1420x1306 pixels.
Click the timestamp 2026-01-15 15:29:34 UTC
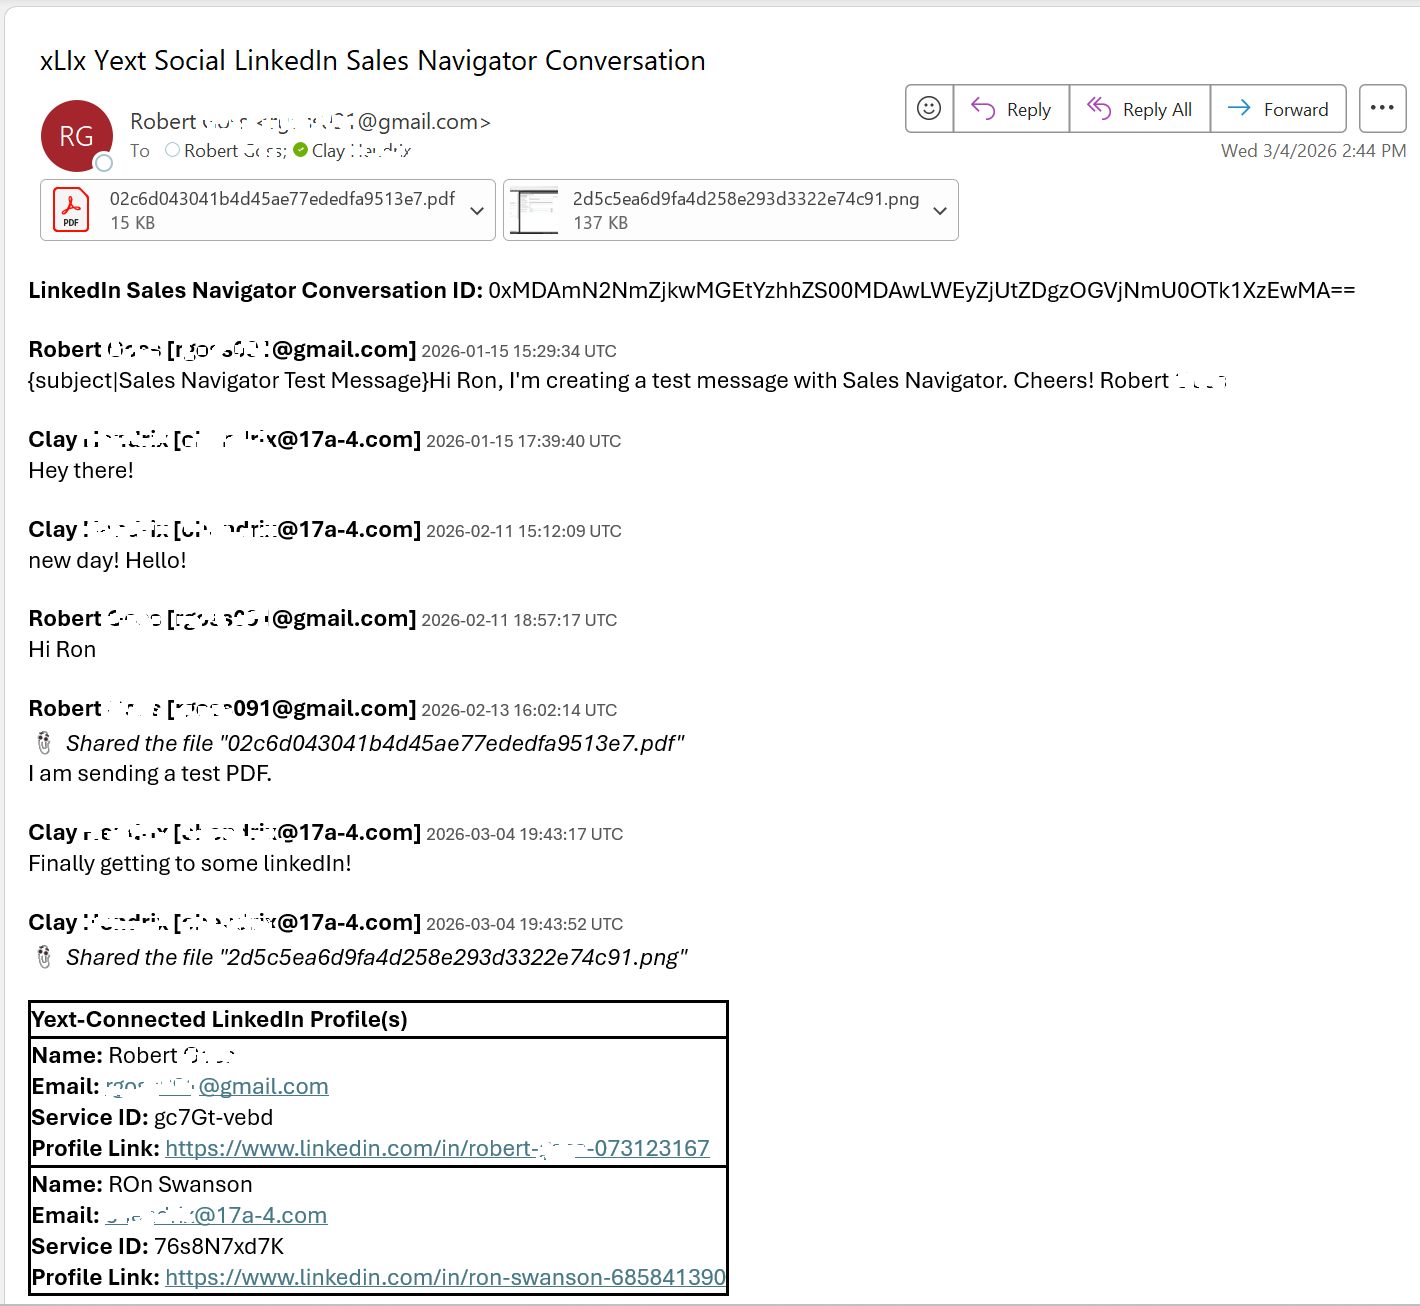519,351
